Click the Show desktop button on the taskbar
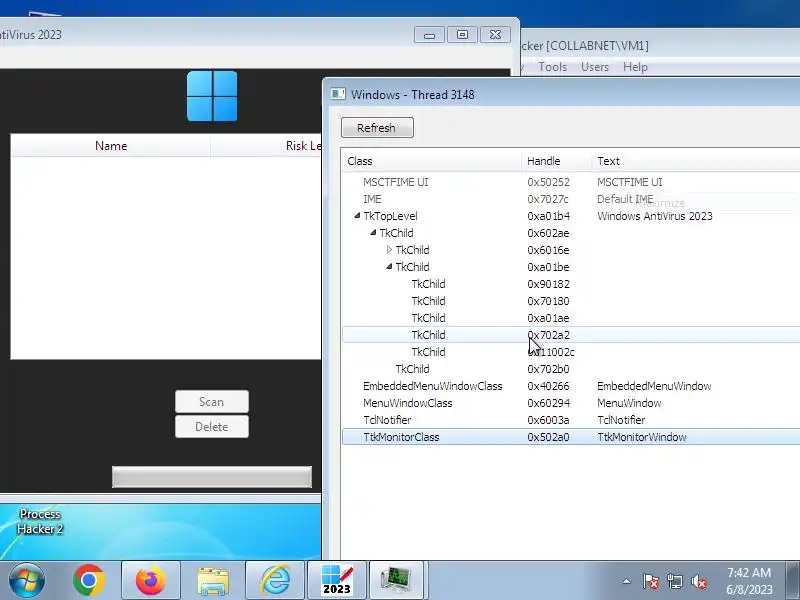 793,580
